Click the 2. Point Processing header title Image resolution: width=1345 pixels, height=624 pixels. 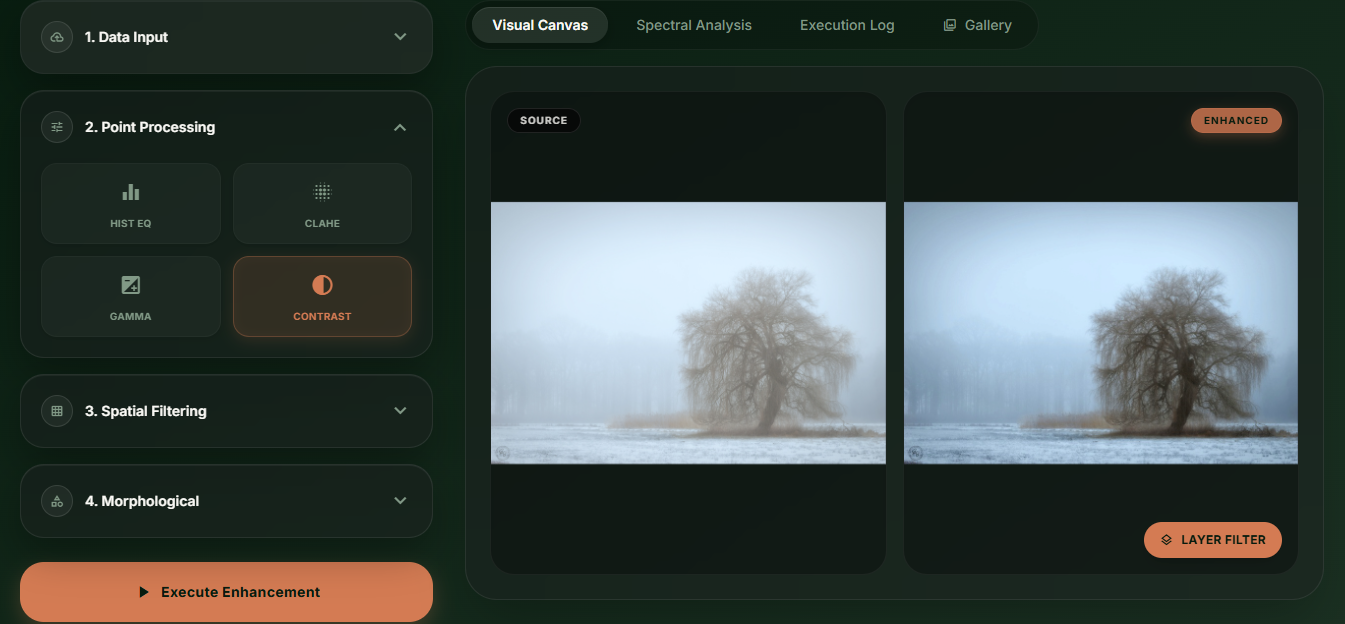pos(150,127)
